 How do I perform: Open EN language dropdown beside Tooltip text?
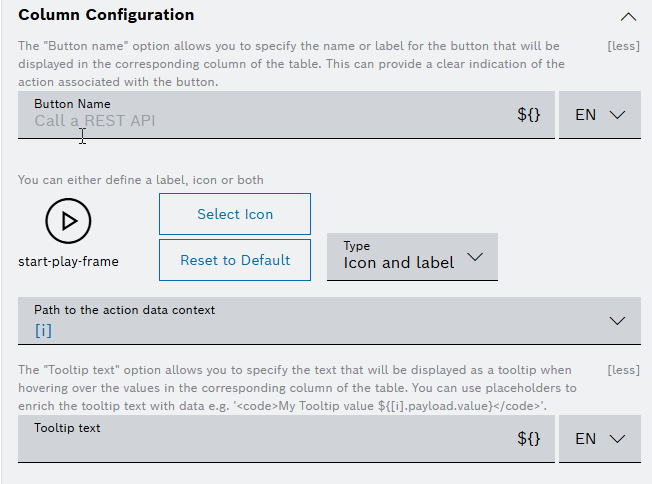[600, 439]
